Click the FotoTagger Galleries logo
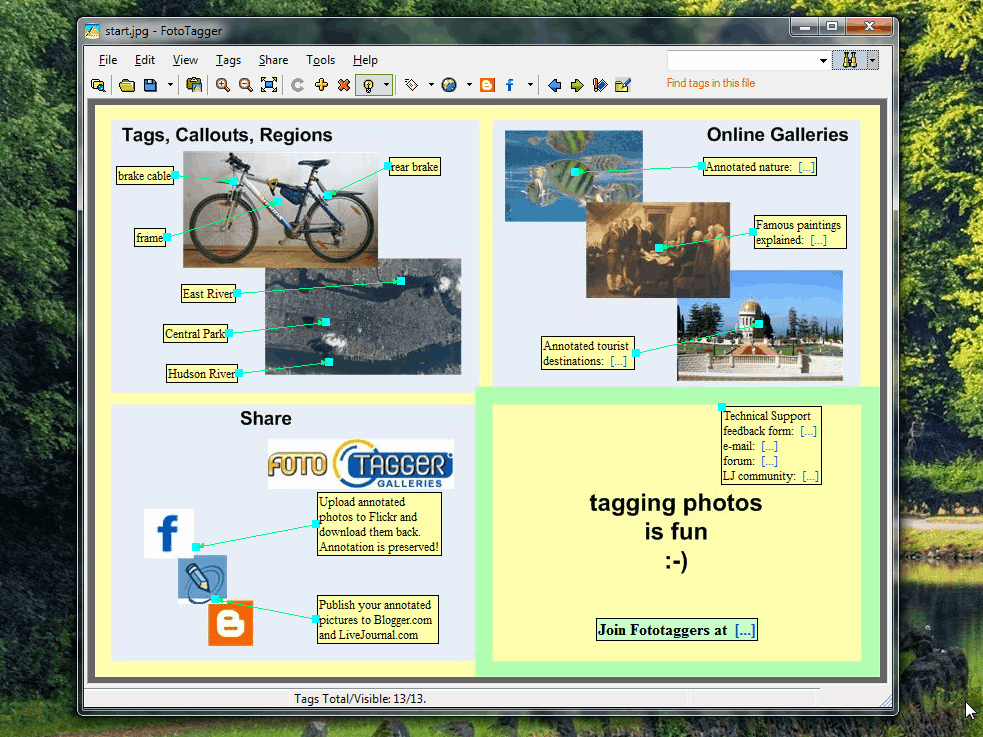Viewport: 983px width, 737px height. pos(360,464)
